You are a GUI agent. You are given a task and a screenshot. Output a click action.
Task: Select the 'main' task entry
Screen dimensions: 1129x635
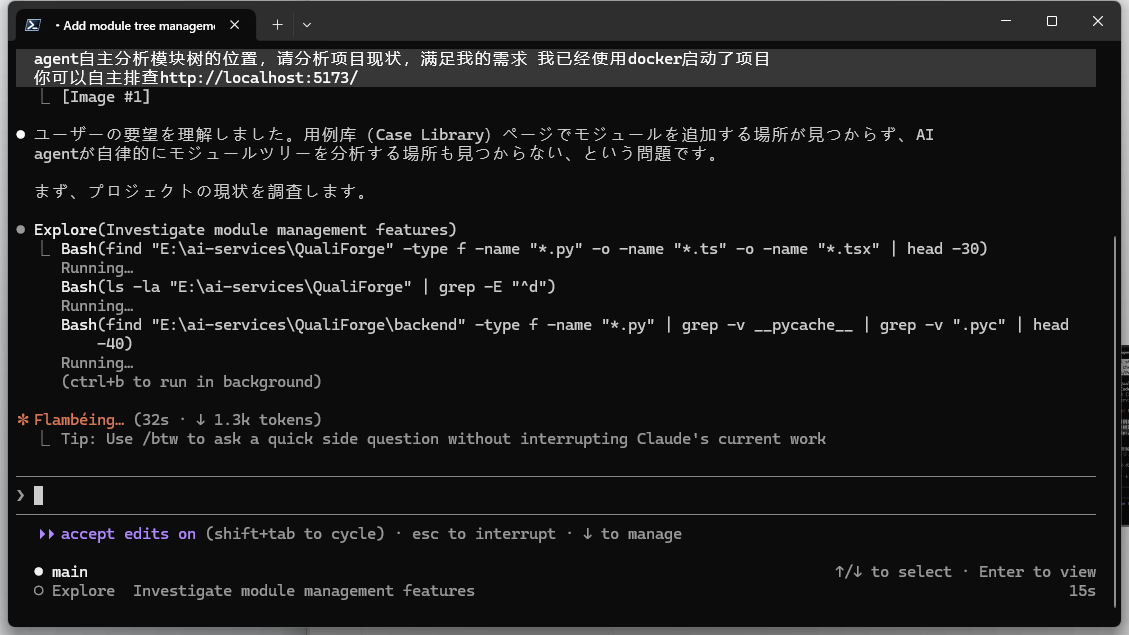(70, 572)
